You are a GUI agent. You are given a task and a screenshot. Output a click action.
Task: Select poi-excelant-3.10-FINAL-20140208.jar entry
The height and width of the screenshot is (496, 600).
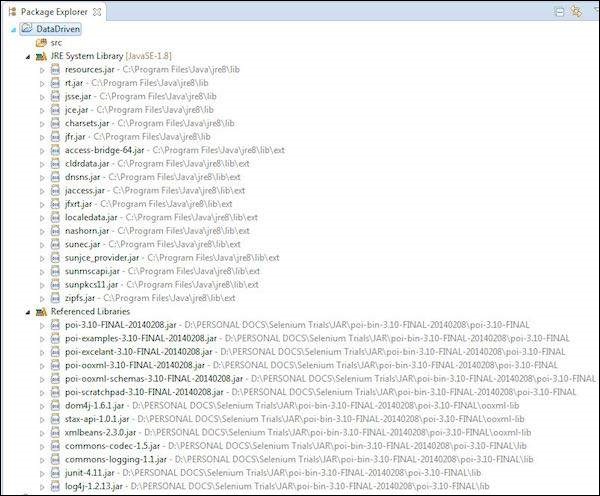coord(315,352)
